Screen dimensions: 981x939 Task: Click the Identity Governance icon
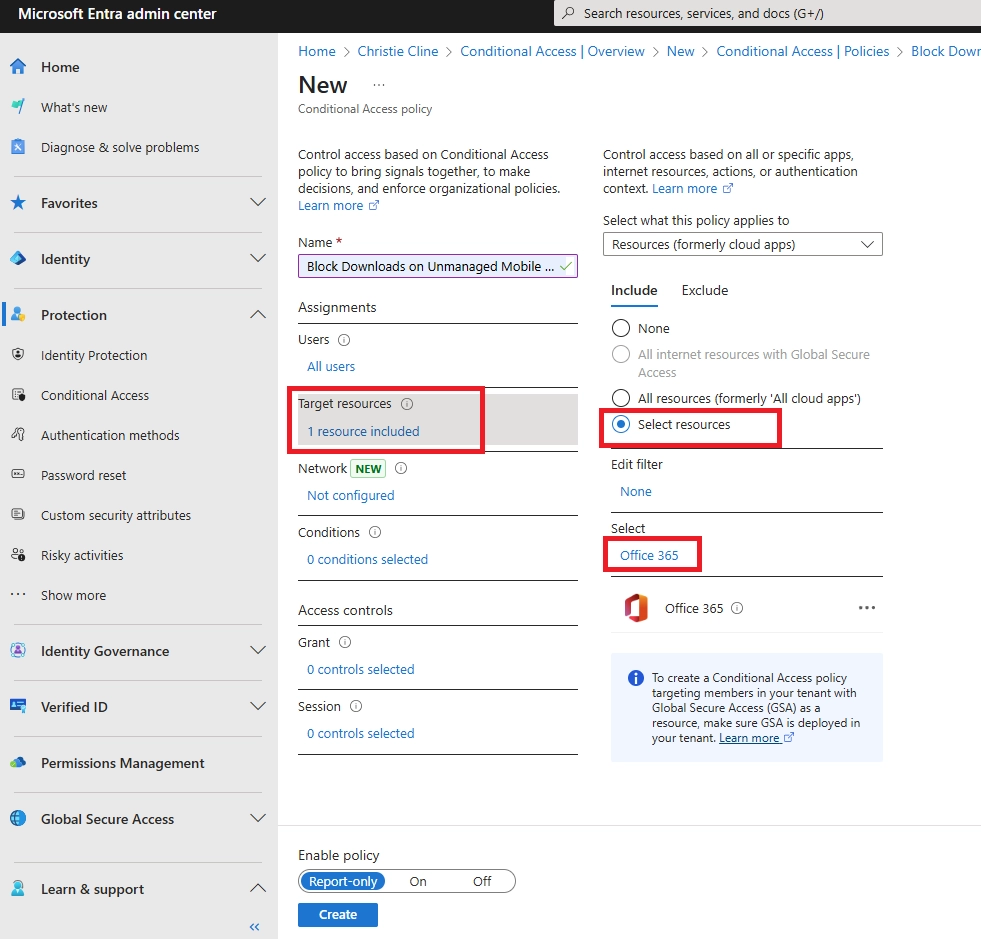[x=18, y=650]
